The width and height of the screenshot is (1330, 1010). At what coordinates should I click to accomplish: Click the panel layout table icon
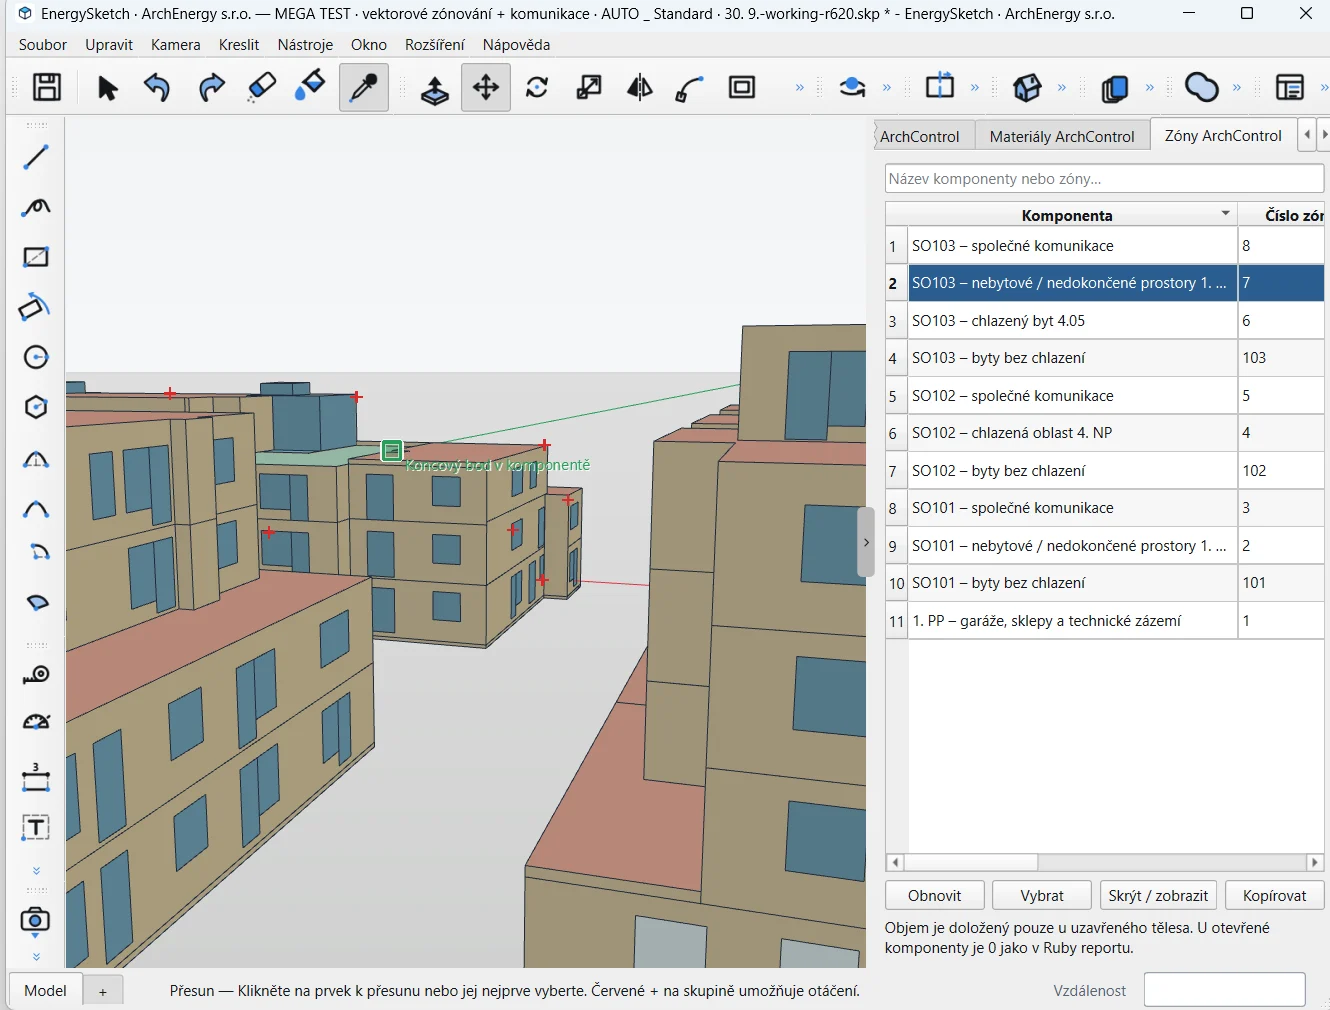click(1290, 88)
